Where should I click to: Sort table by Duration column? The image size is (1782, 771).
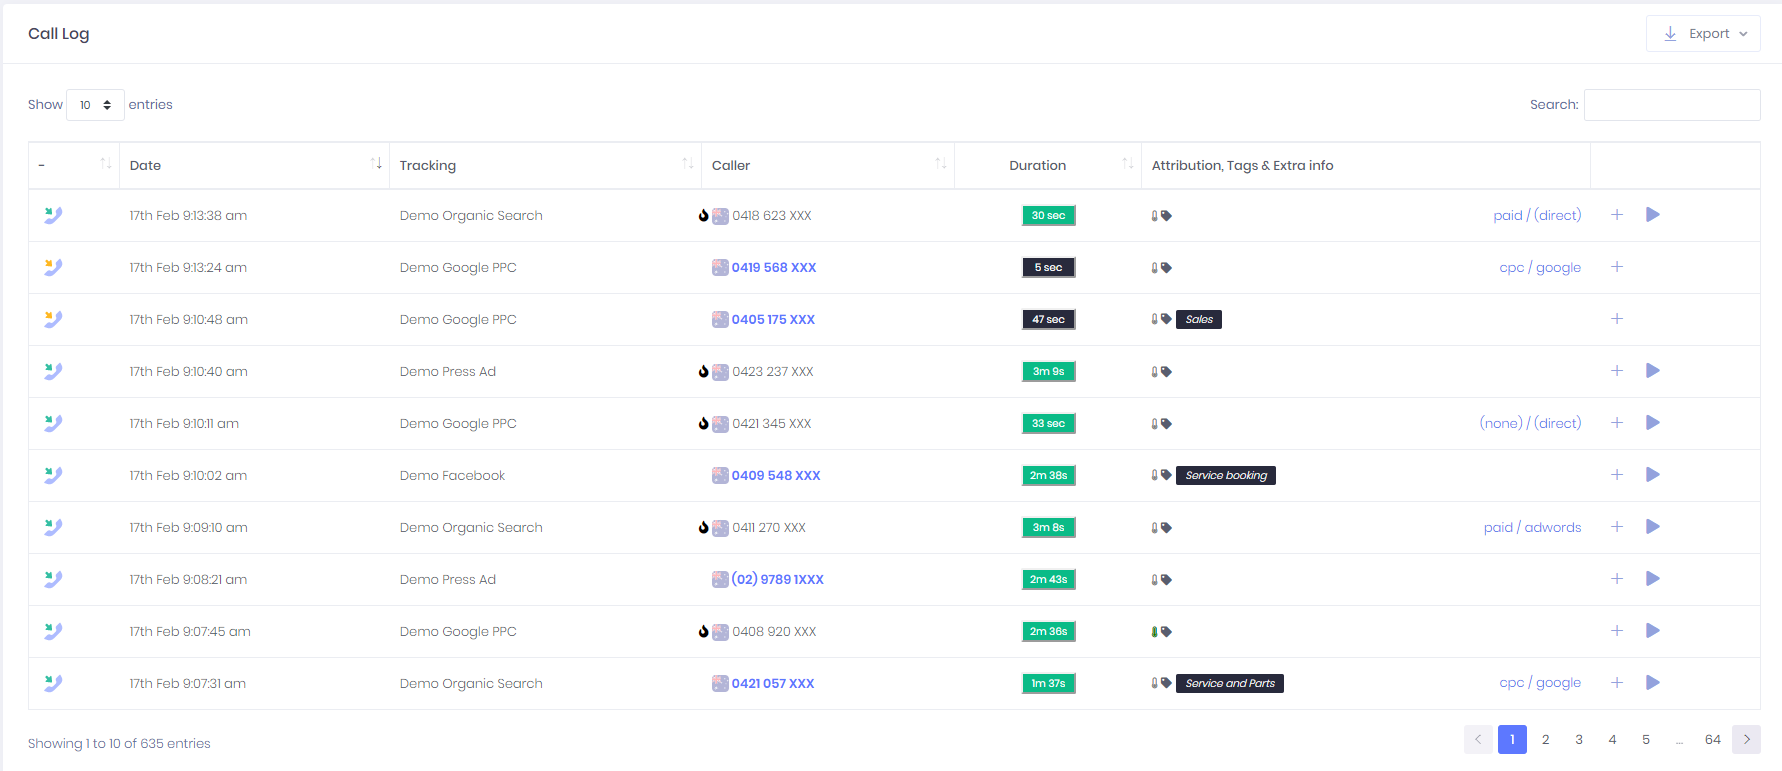(x=1048, y=165)
